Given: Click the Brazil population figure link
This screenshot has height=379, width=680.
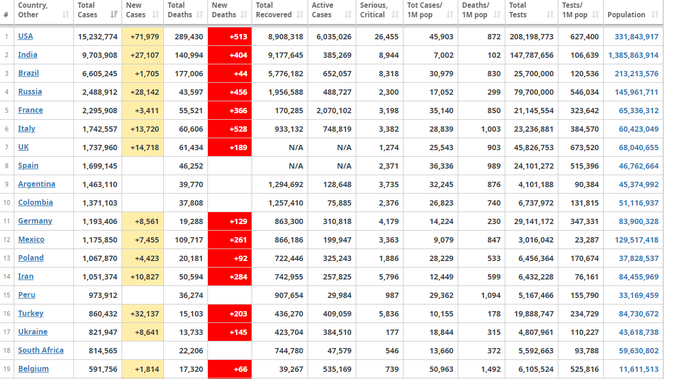Looking at the screenshot, I should click(636, 74).
